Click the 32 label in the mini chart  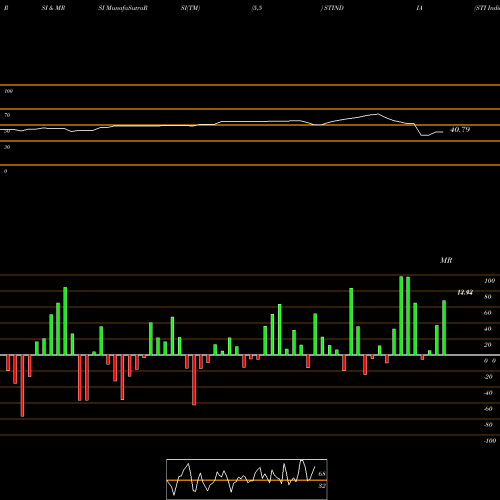click(322, 486)
